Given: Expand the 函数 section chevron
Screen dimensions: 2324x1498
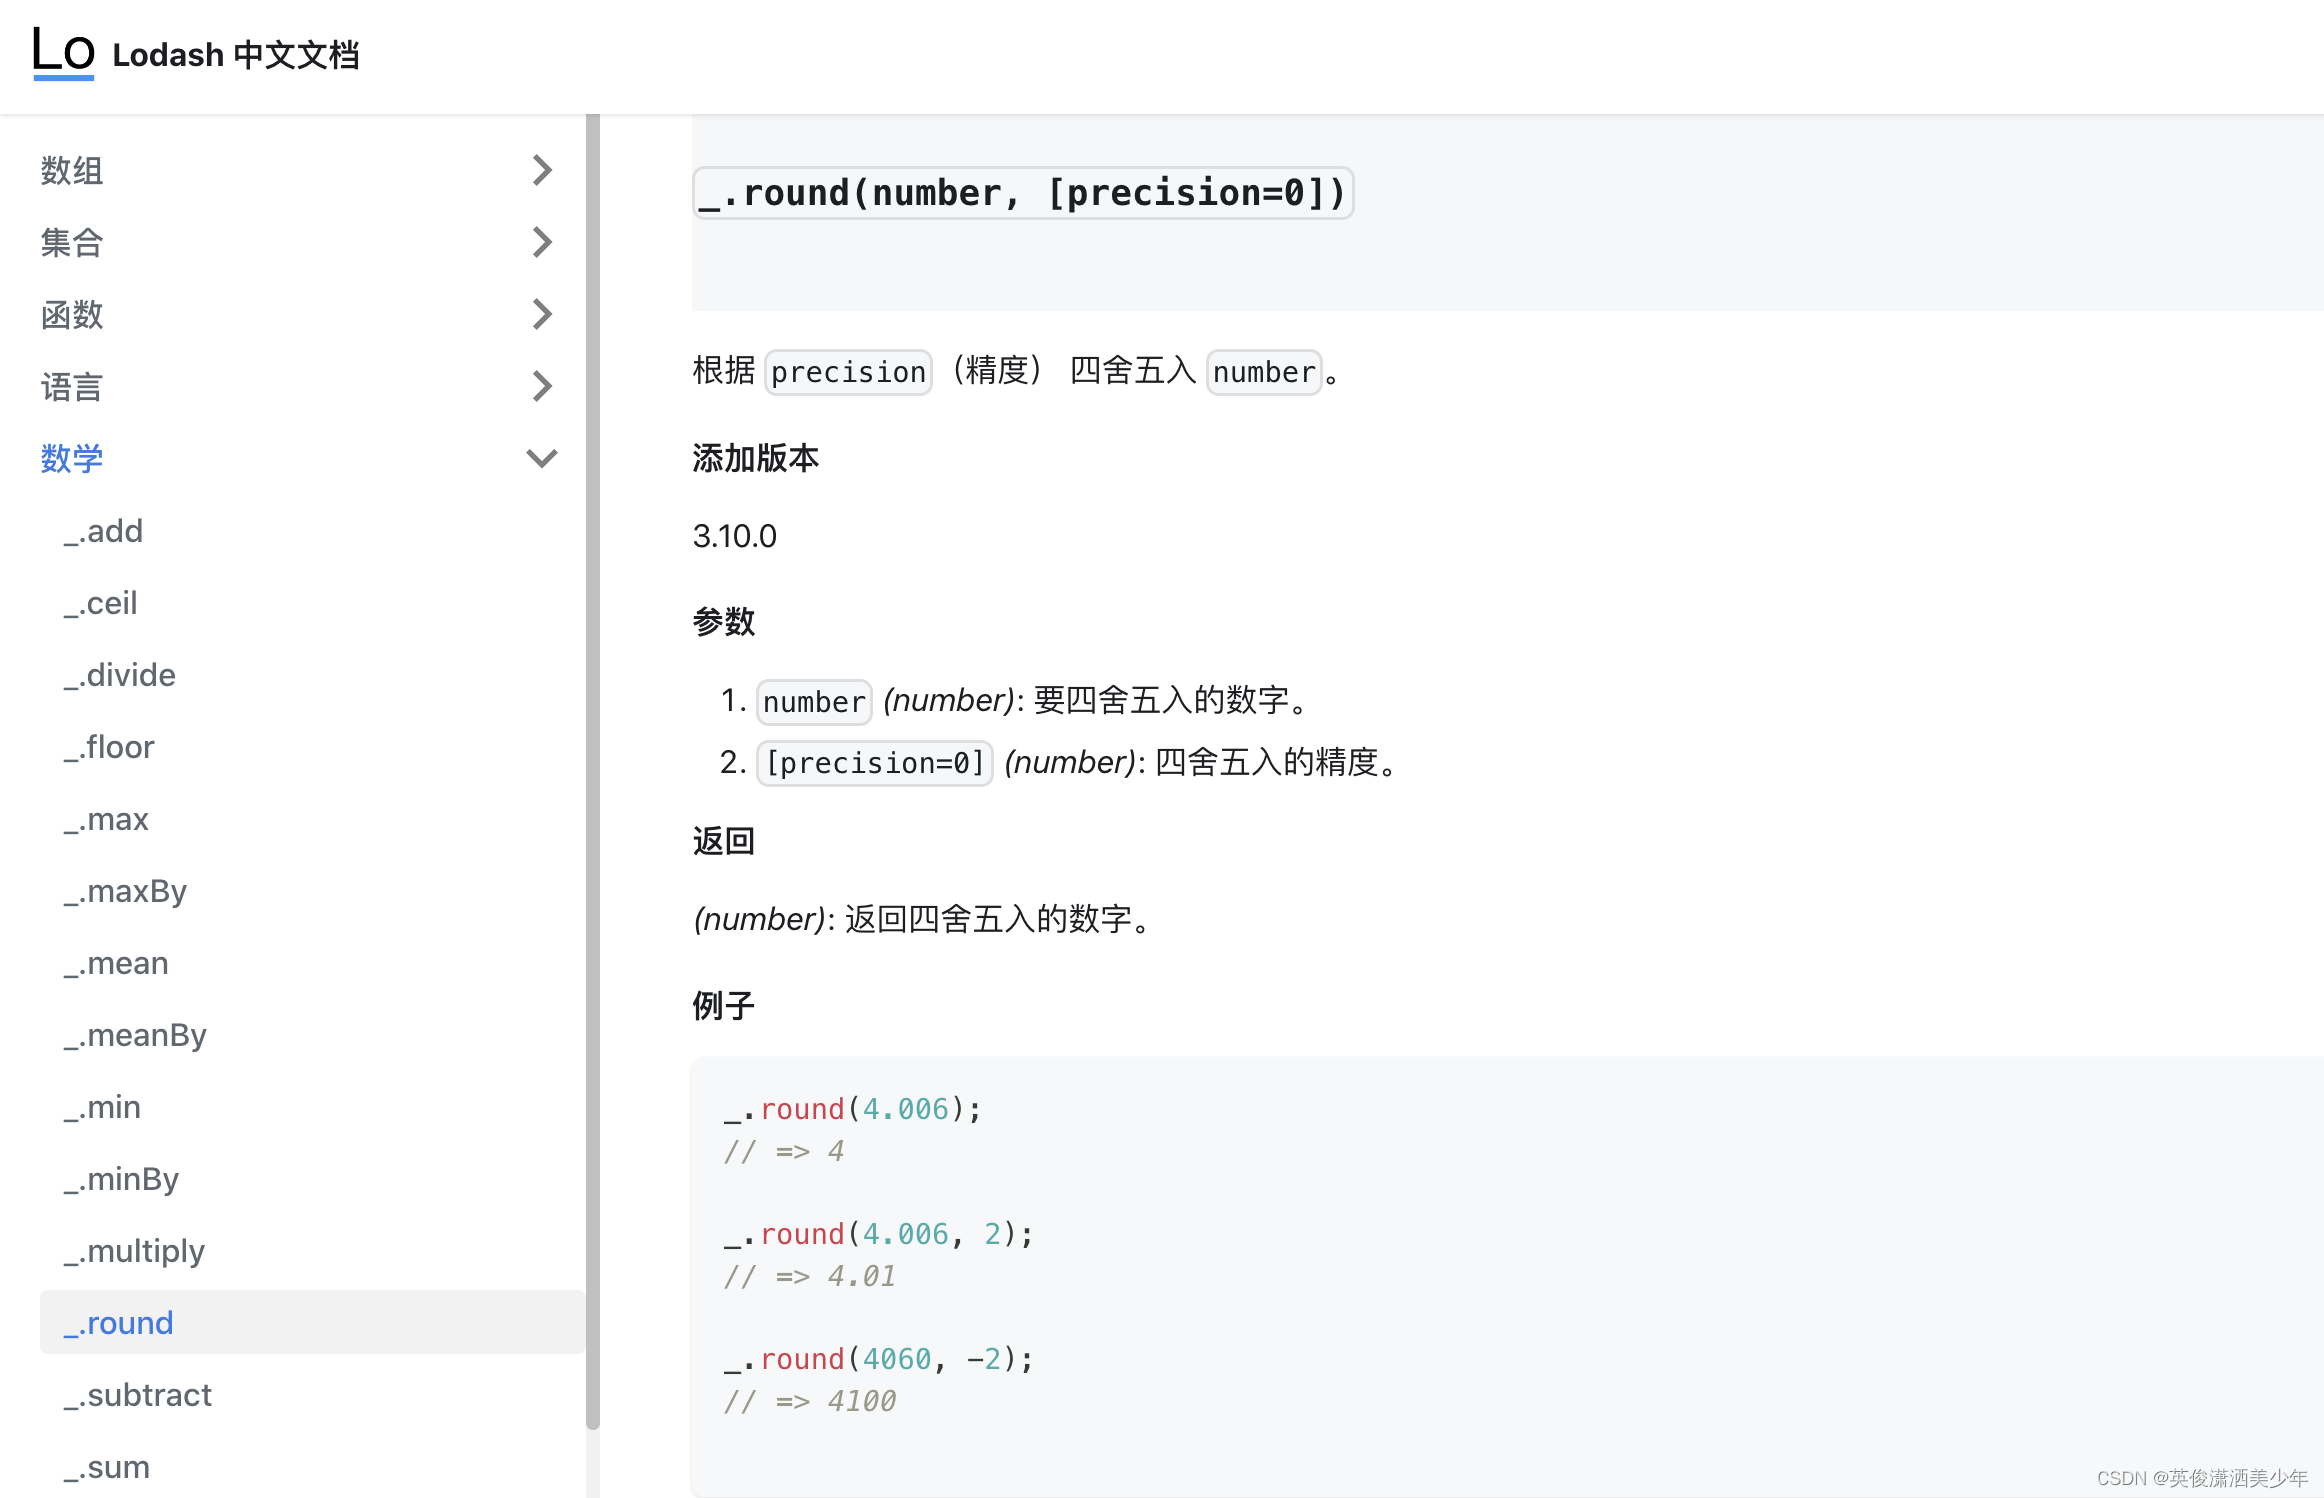Looking at the screenshot, I should click(x=542, y=314).
